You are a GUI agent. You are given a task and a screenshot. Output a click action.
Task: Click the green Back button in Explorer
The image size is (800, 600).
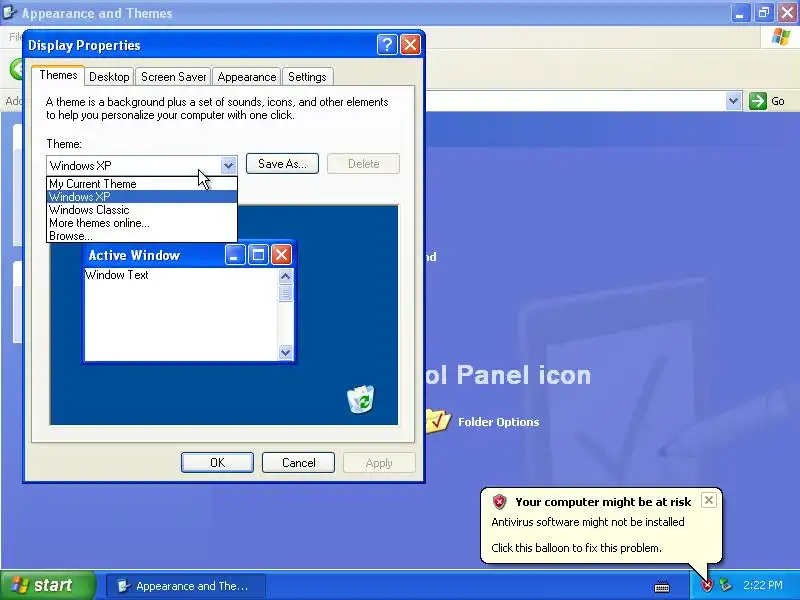(16, 69)
